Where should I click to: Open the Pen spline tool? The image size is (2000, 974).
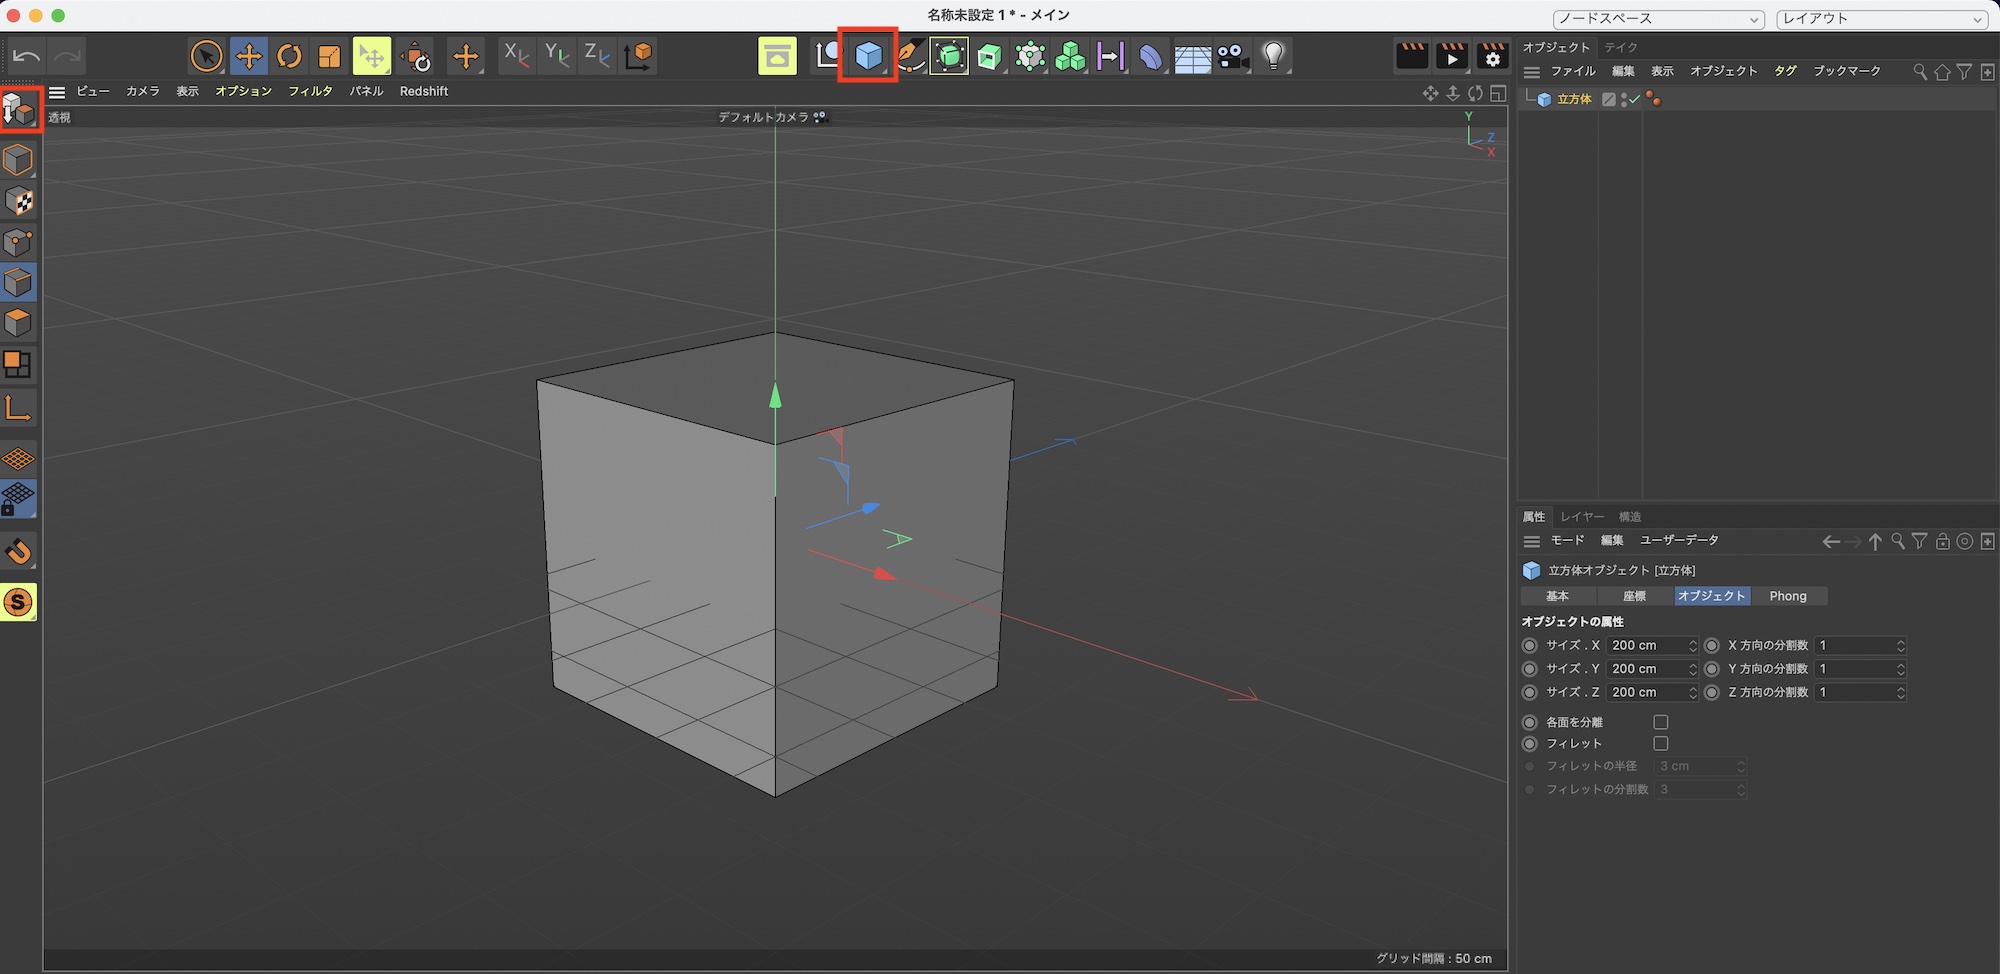tap(909, 56)
